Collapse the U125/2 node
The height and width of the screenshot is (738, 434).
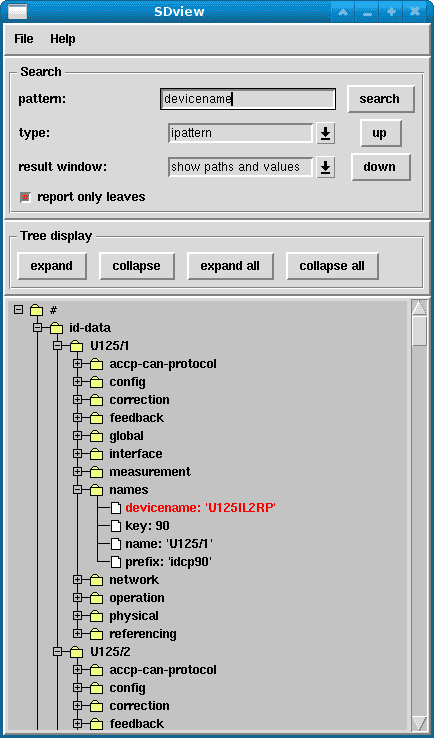[x=57, y=652]
